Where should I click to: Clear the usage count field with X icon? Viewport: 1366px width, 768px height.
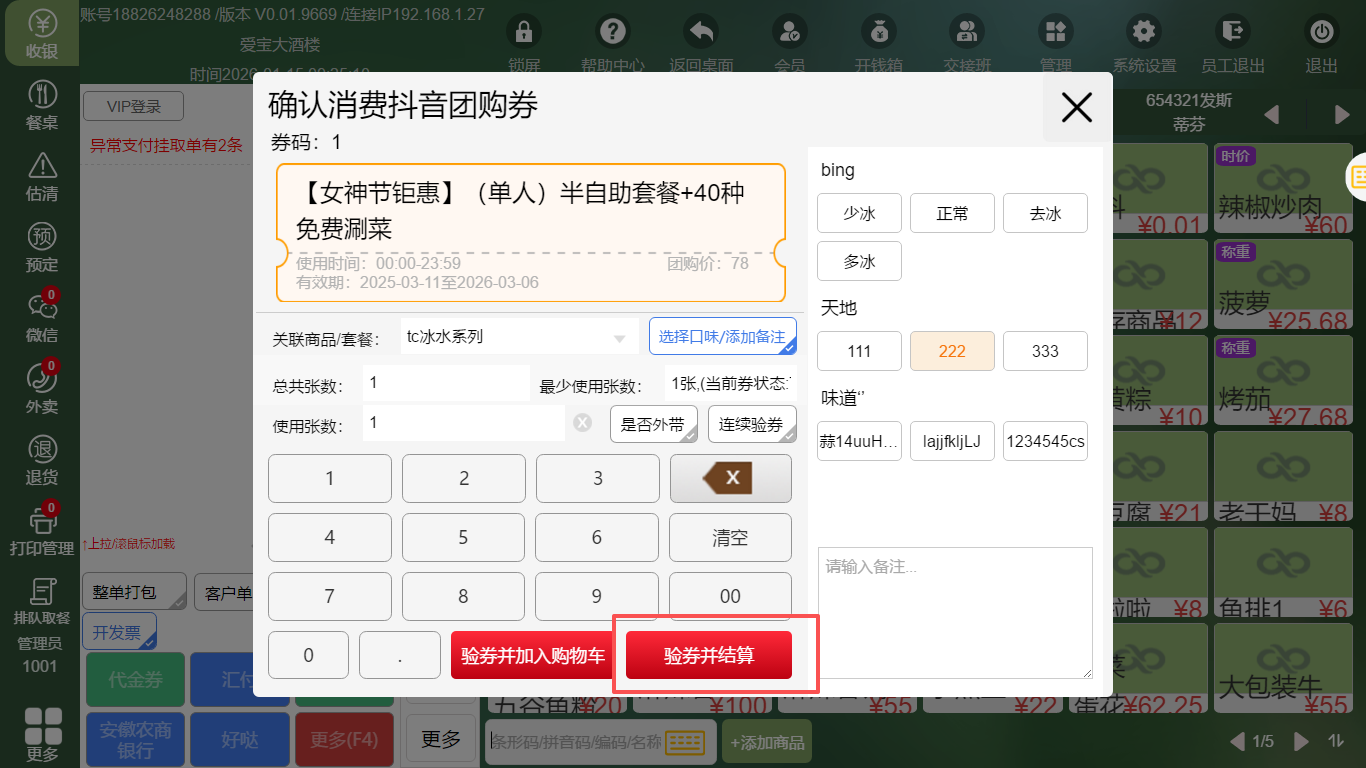coord(583,424)
